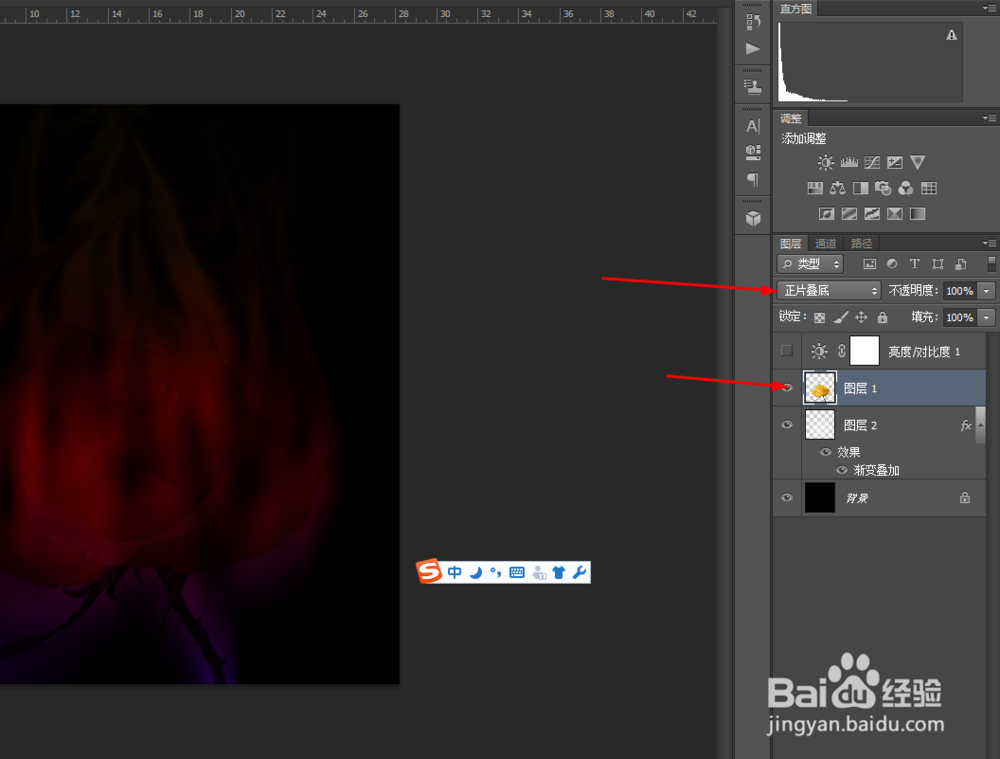Add a Color Balance adjustment
1000x759 pixels.
point(837,188)
